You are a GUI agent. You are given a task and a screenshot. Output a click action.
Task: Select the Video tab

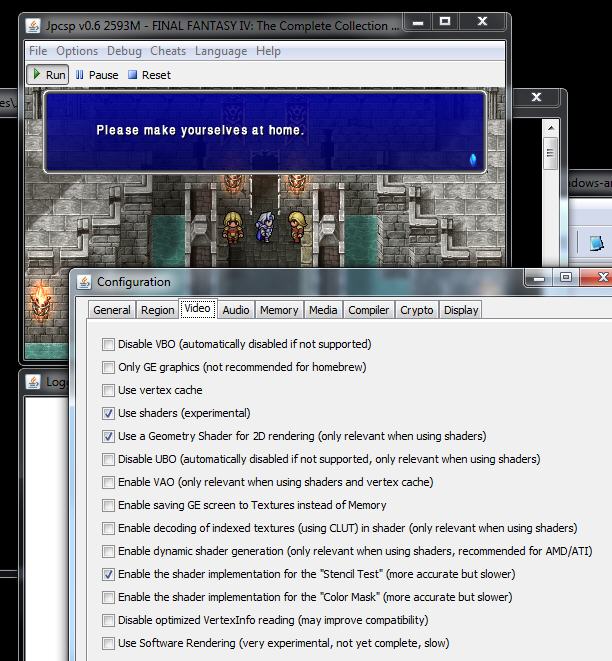pos(198,309)
